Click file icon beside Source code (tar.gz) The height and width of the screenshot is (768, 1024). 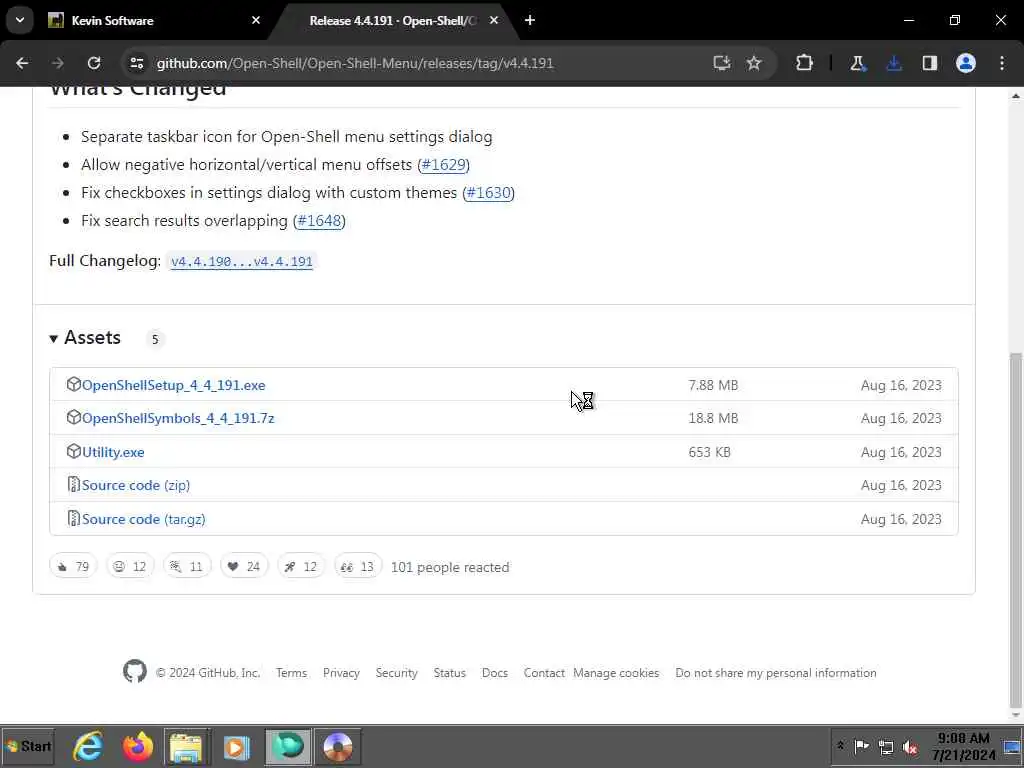[74, 519]
